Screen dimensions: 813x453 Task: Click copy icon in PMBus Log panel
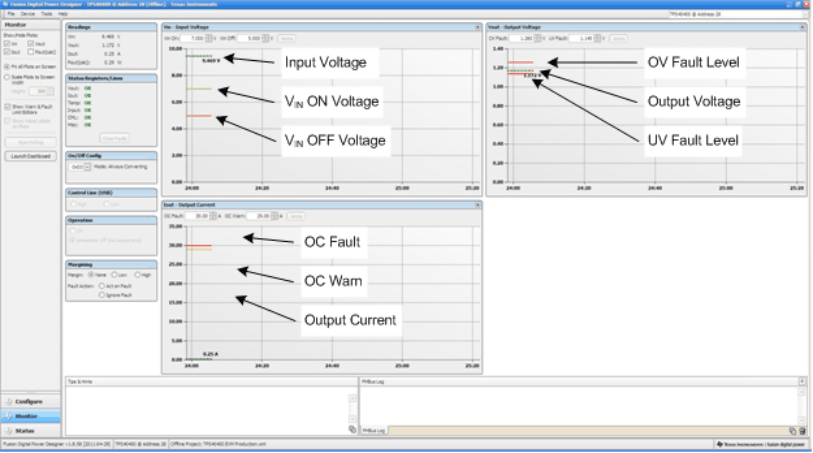792,429
